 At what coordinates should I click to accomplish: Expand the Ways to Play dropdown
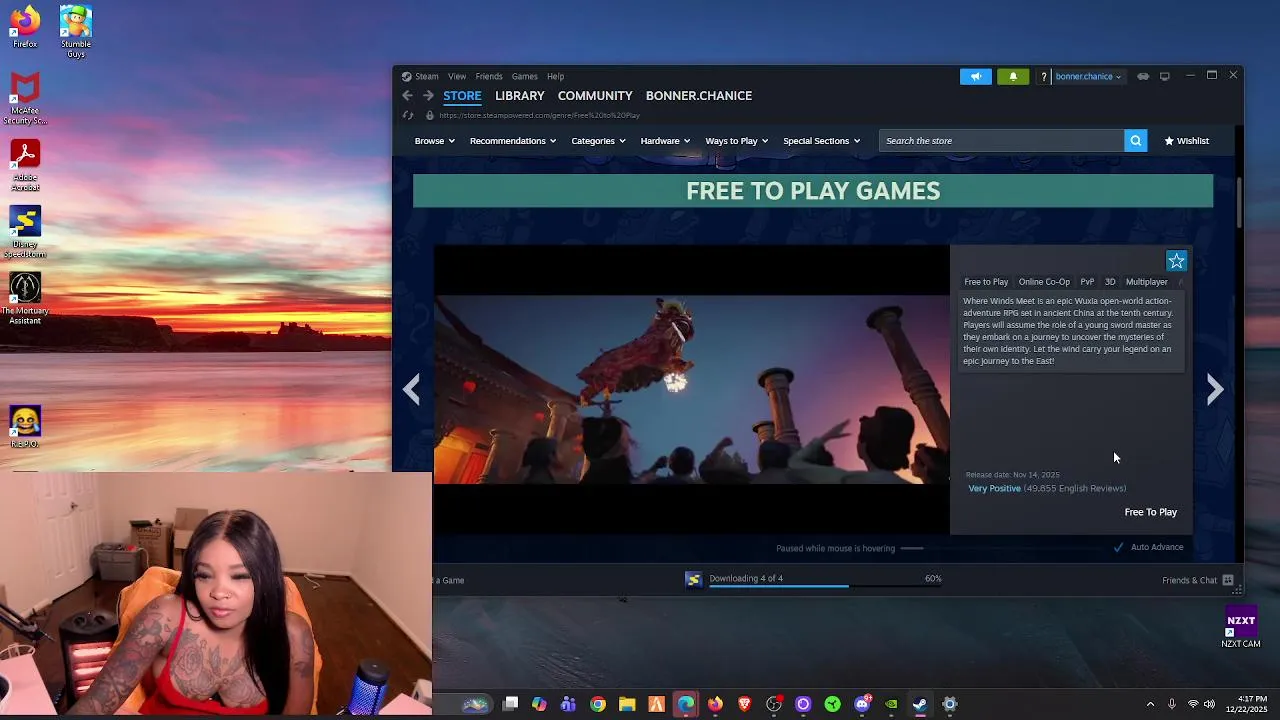coord(737,141)
